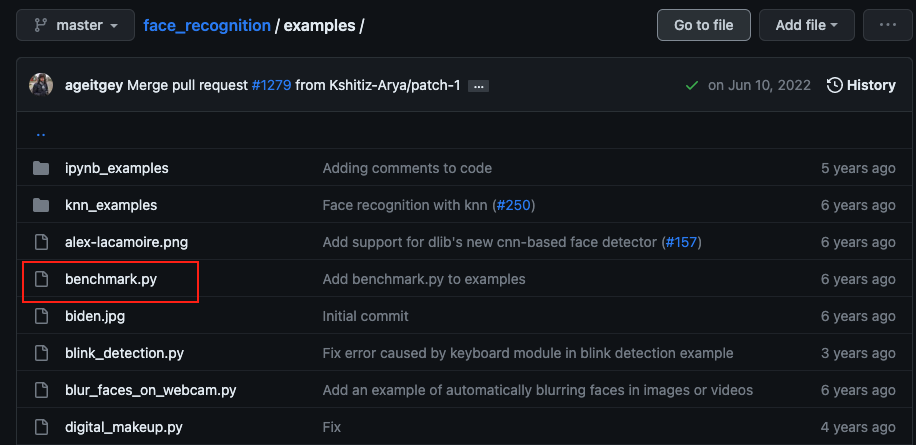Open the blink_detection.py file
This screenshot has width=916, height=445.
coord(124,353)
